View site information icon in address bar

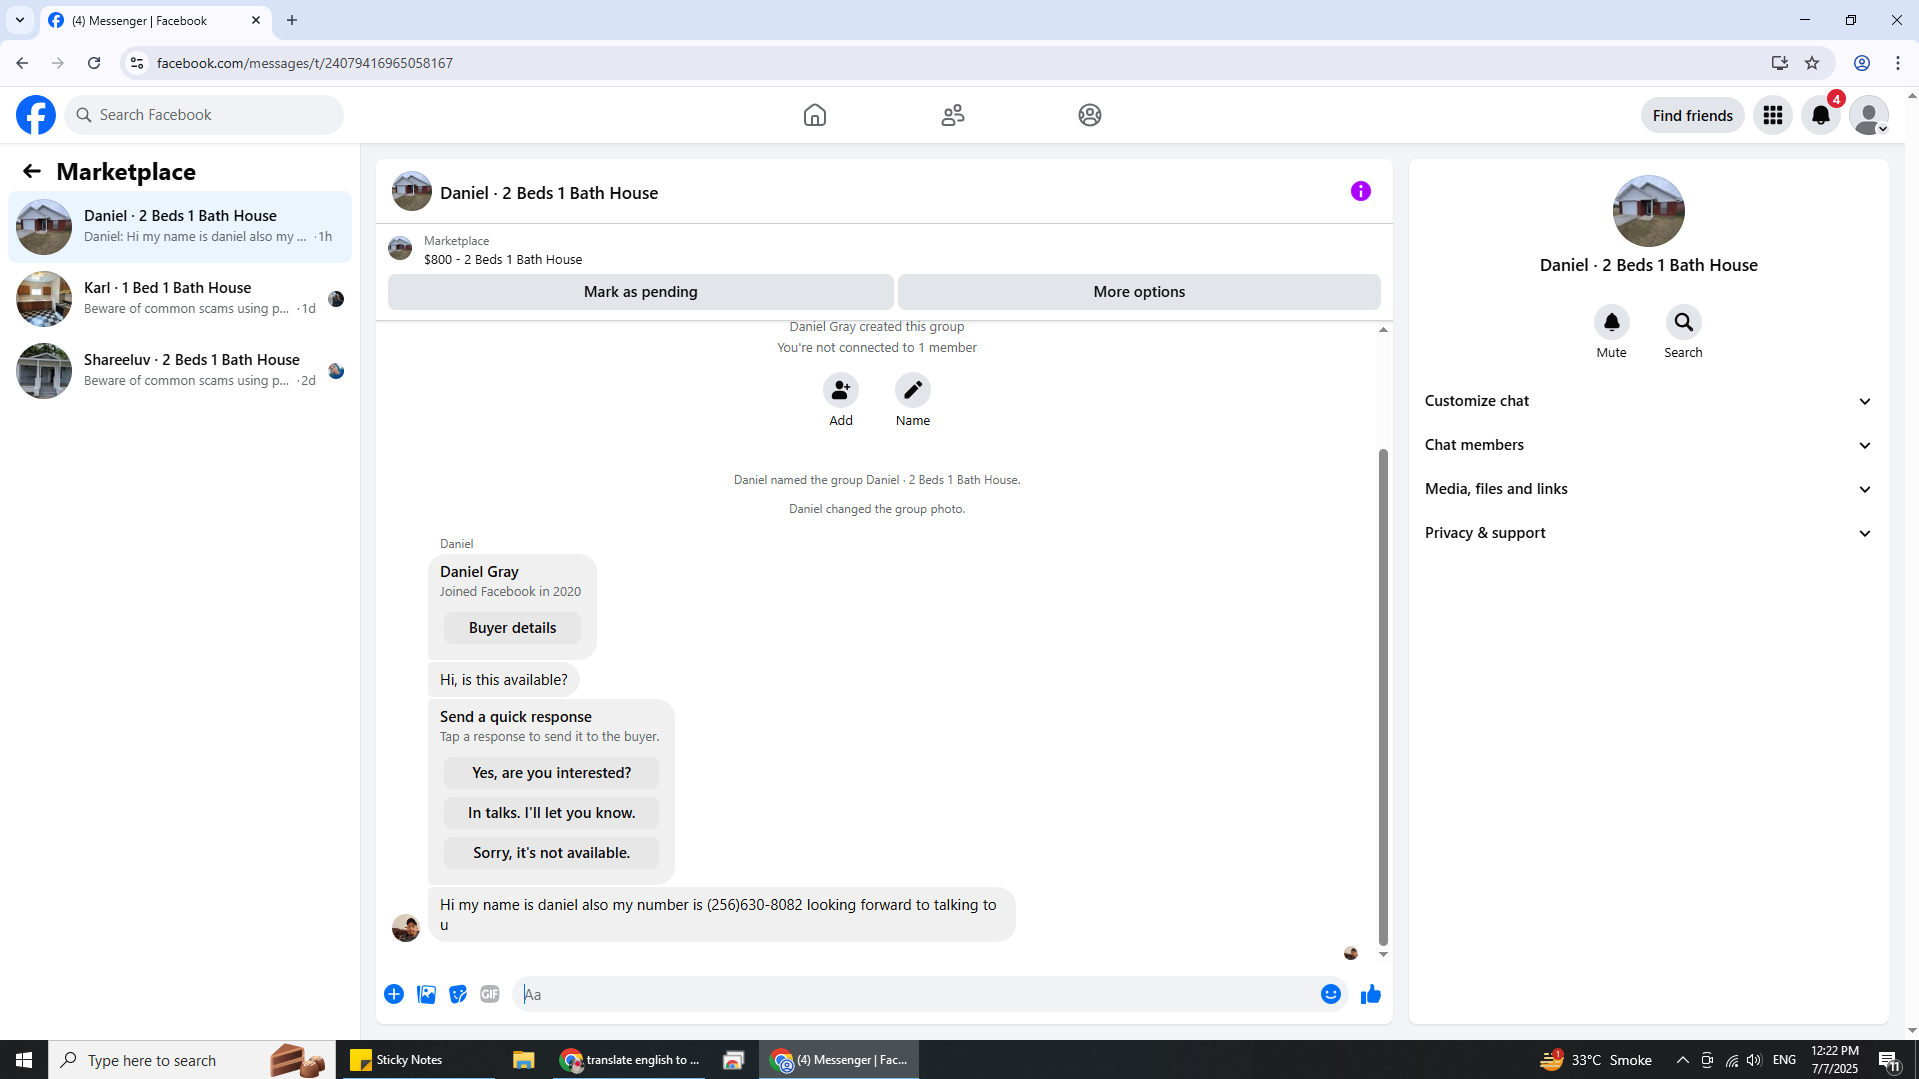pyautogui.click(x=137, y=63)
